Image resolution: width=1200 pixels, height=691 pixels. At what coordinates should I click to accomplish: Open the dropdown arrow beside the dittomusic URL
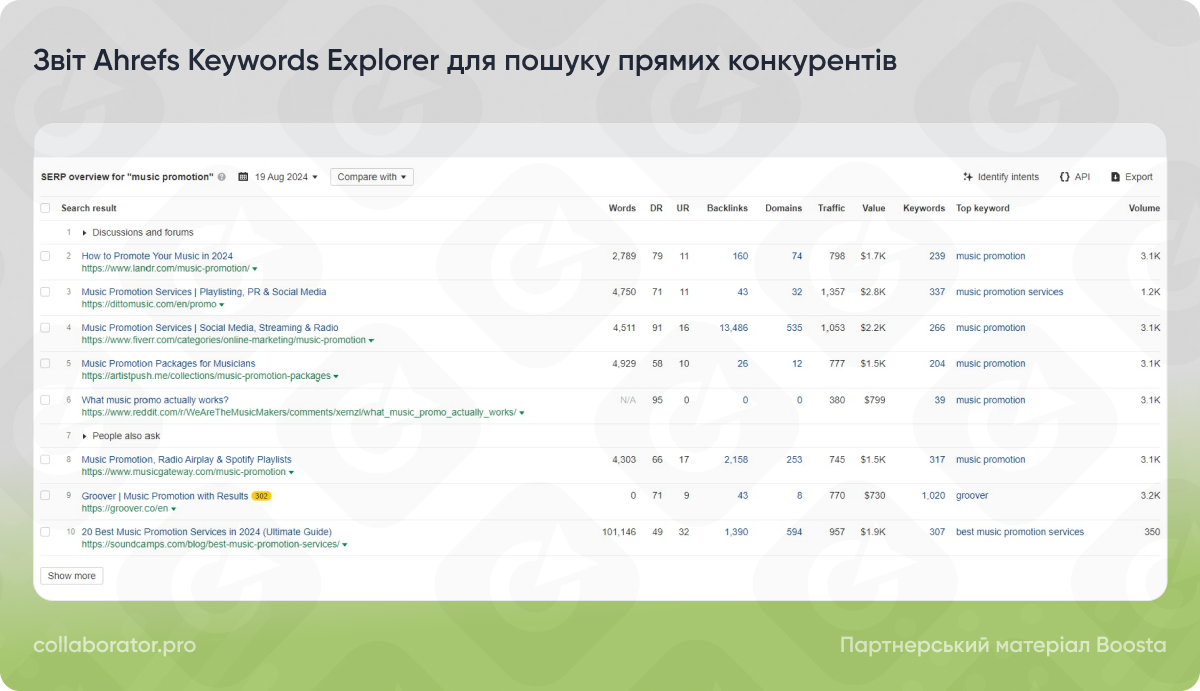224,304
